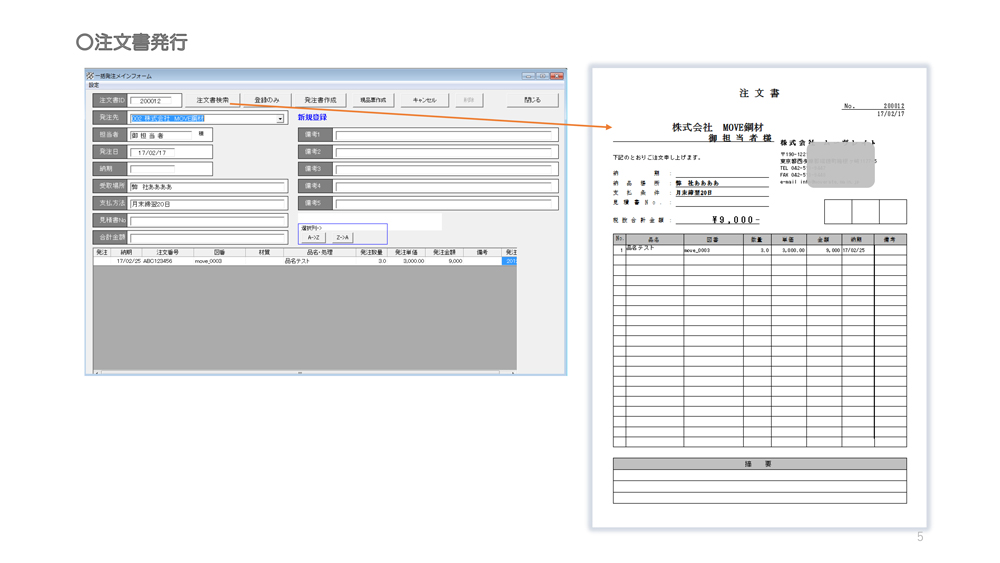Screen dimensions: 1000x563
Task: Click the greyed-out 削除 button
Action: click(x=469, y=100)
